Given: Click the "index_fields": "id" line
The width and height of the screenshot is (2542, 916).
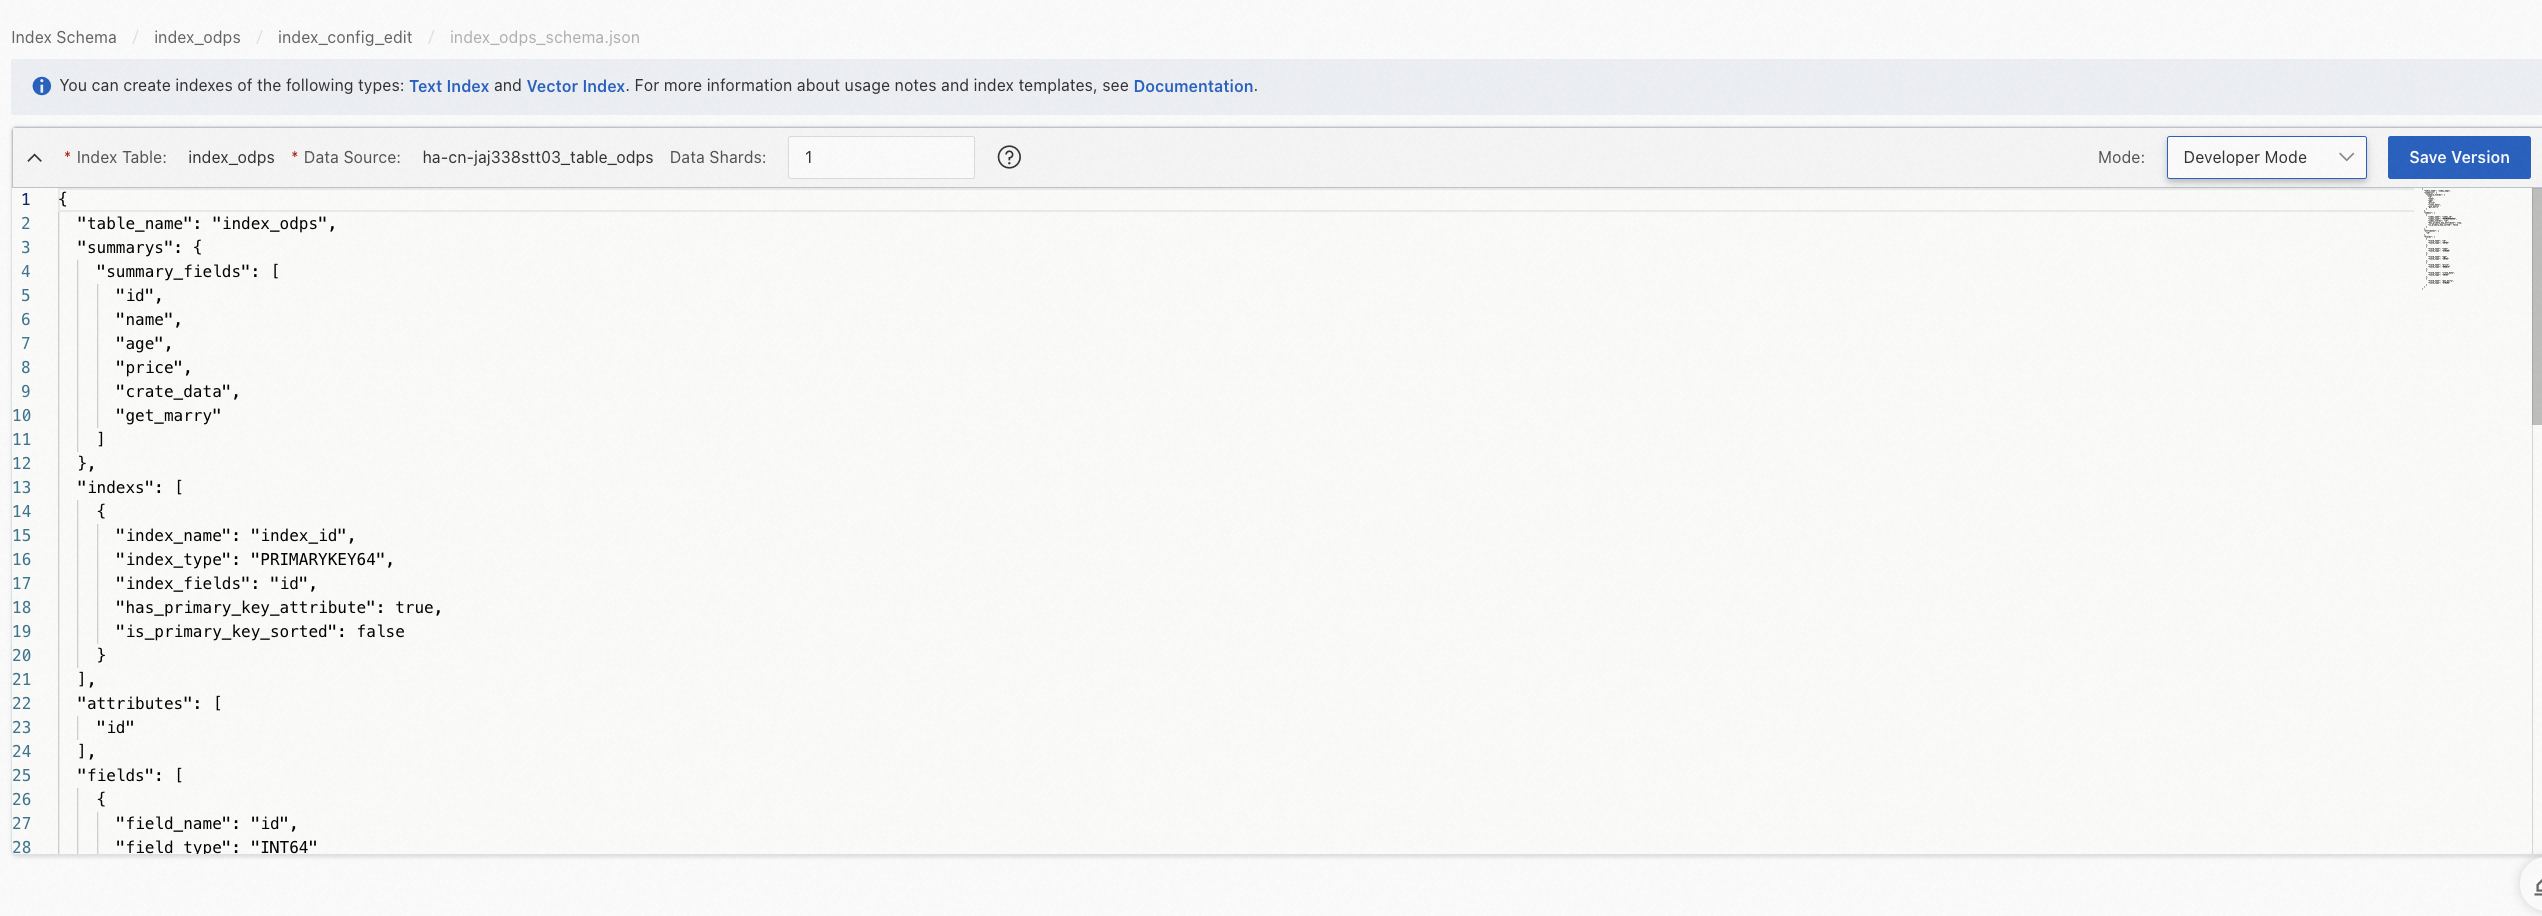Looking at the screenshot, I should [x=216, y=583].
